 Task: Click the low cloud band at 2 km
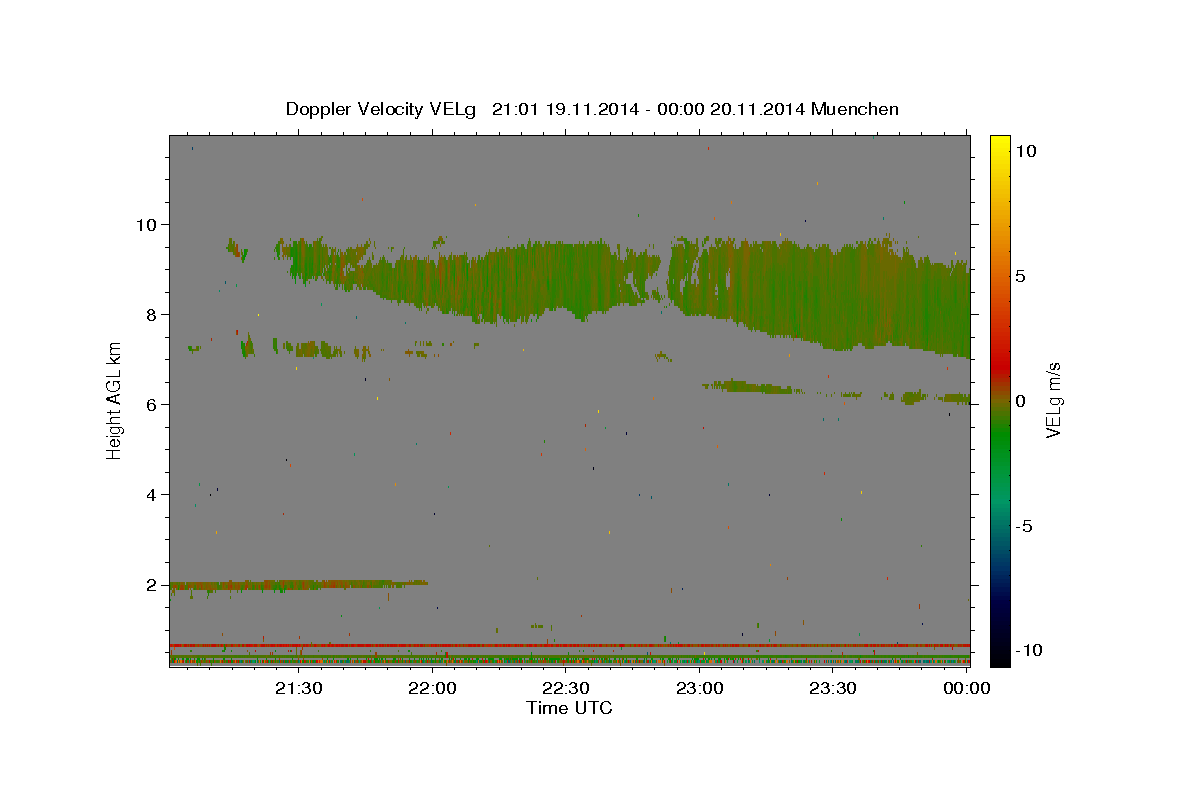(x=298, y=585)
